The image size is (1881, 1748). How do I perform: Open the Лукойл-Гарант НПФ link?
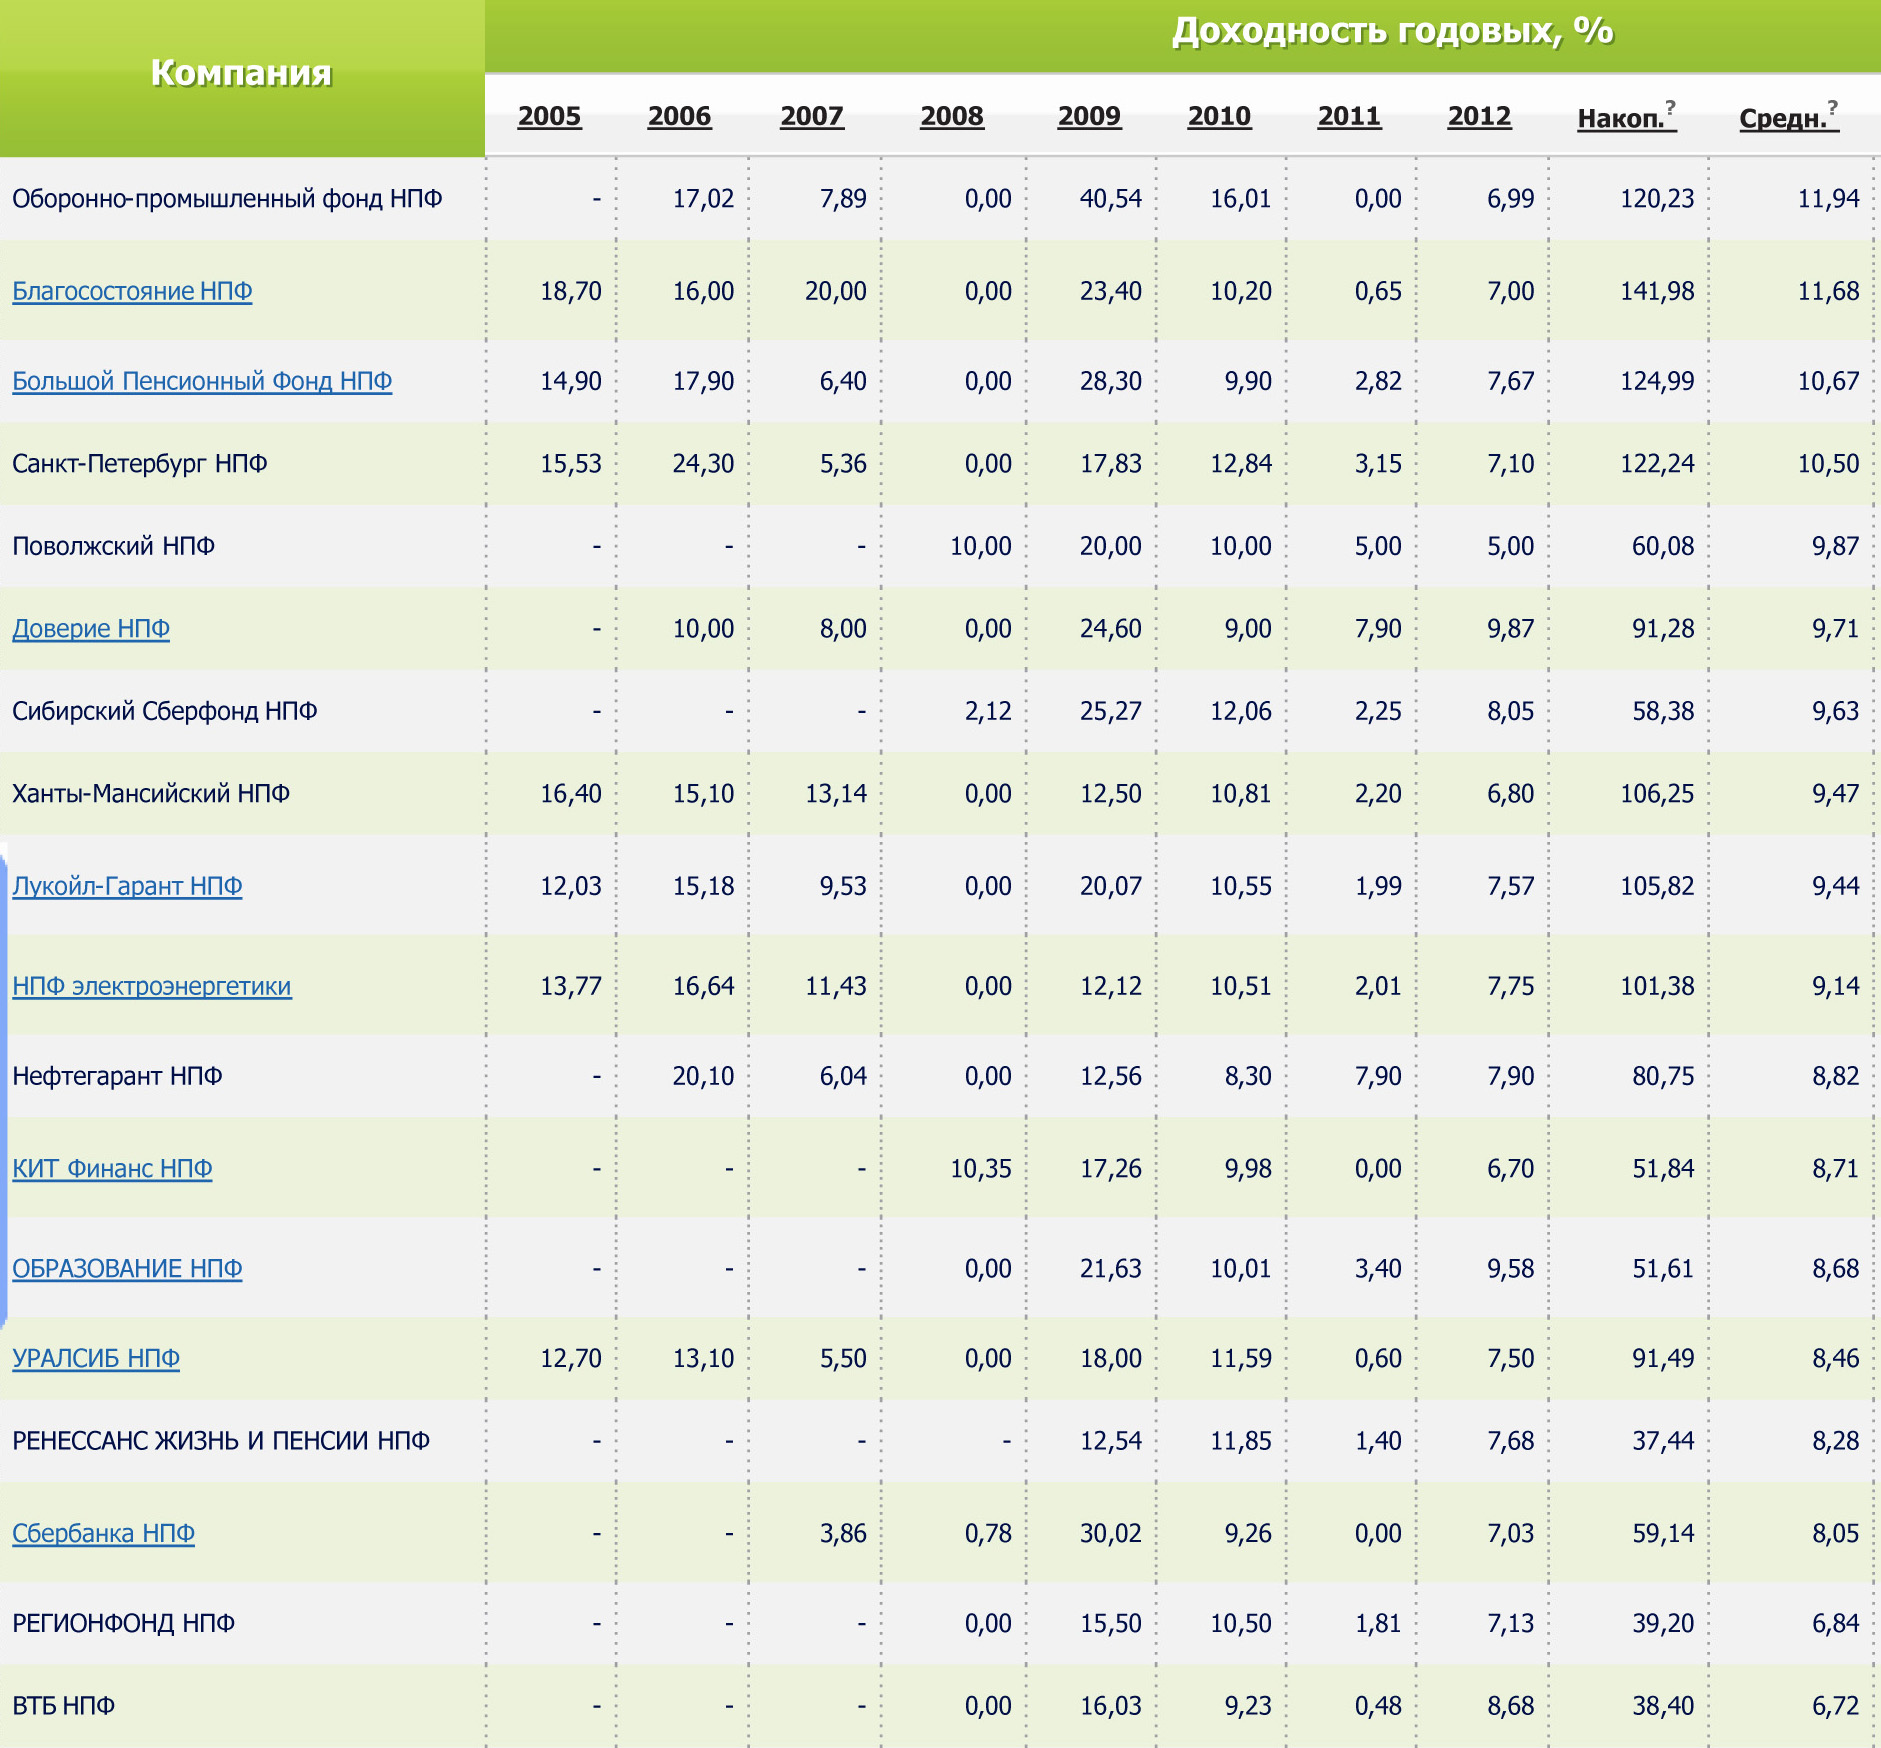pyautogui.click(x=127, y=886)
